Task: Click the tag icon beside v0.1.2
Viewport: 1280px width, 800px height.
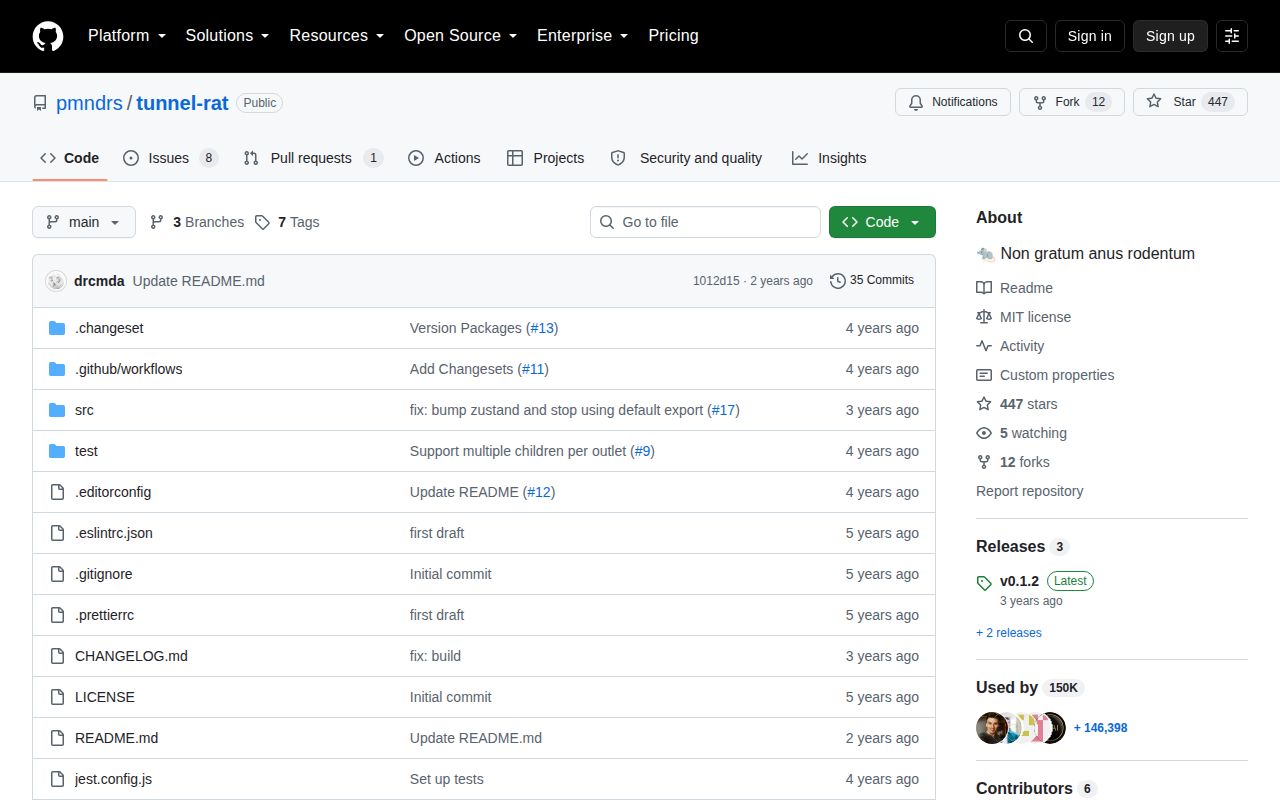Action: click(x=984, y=582)
